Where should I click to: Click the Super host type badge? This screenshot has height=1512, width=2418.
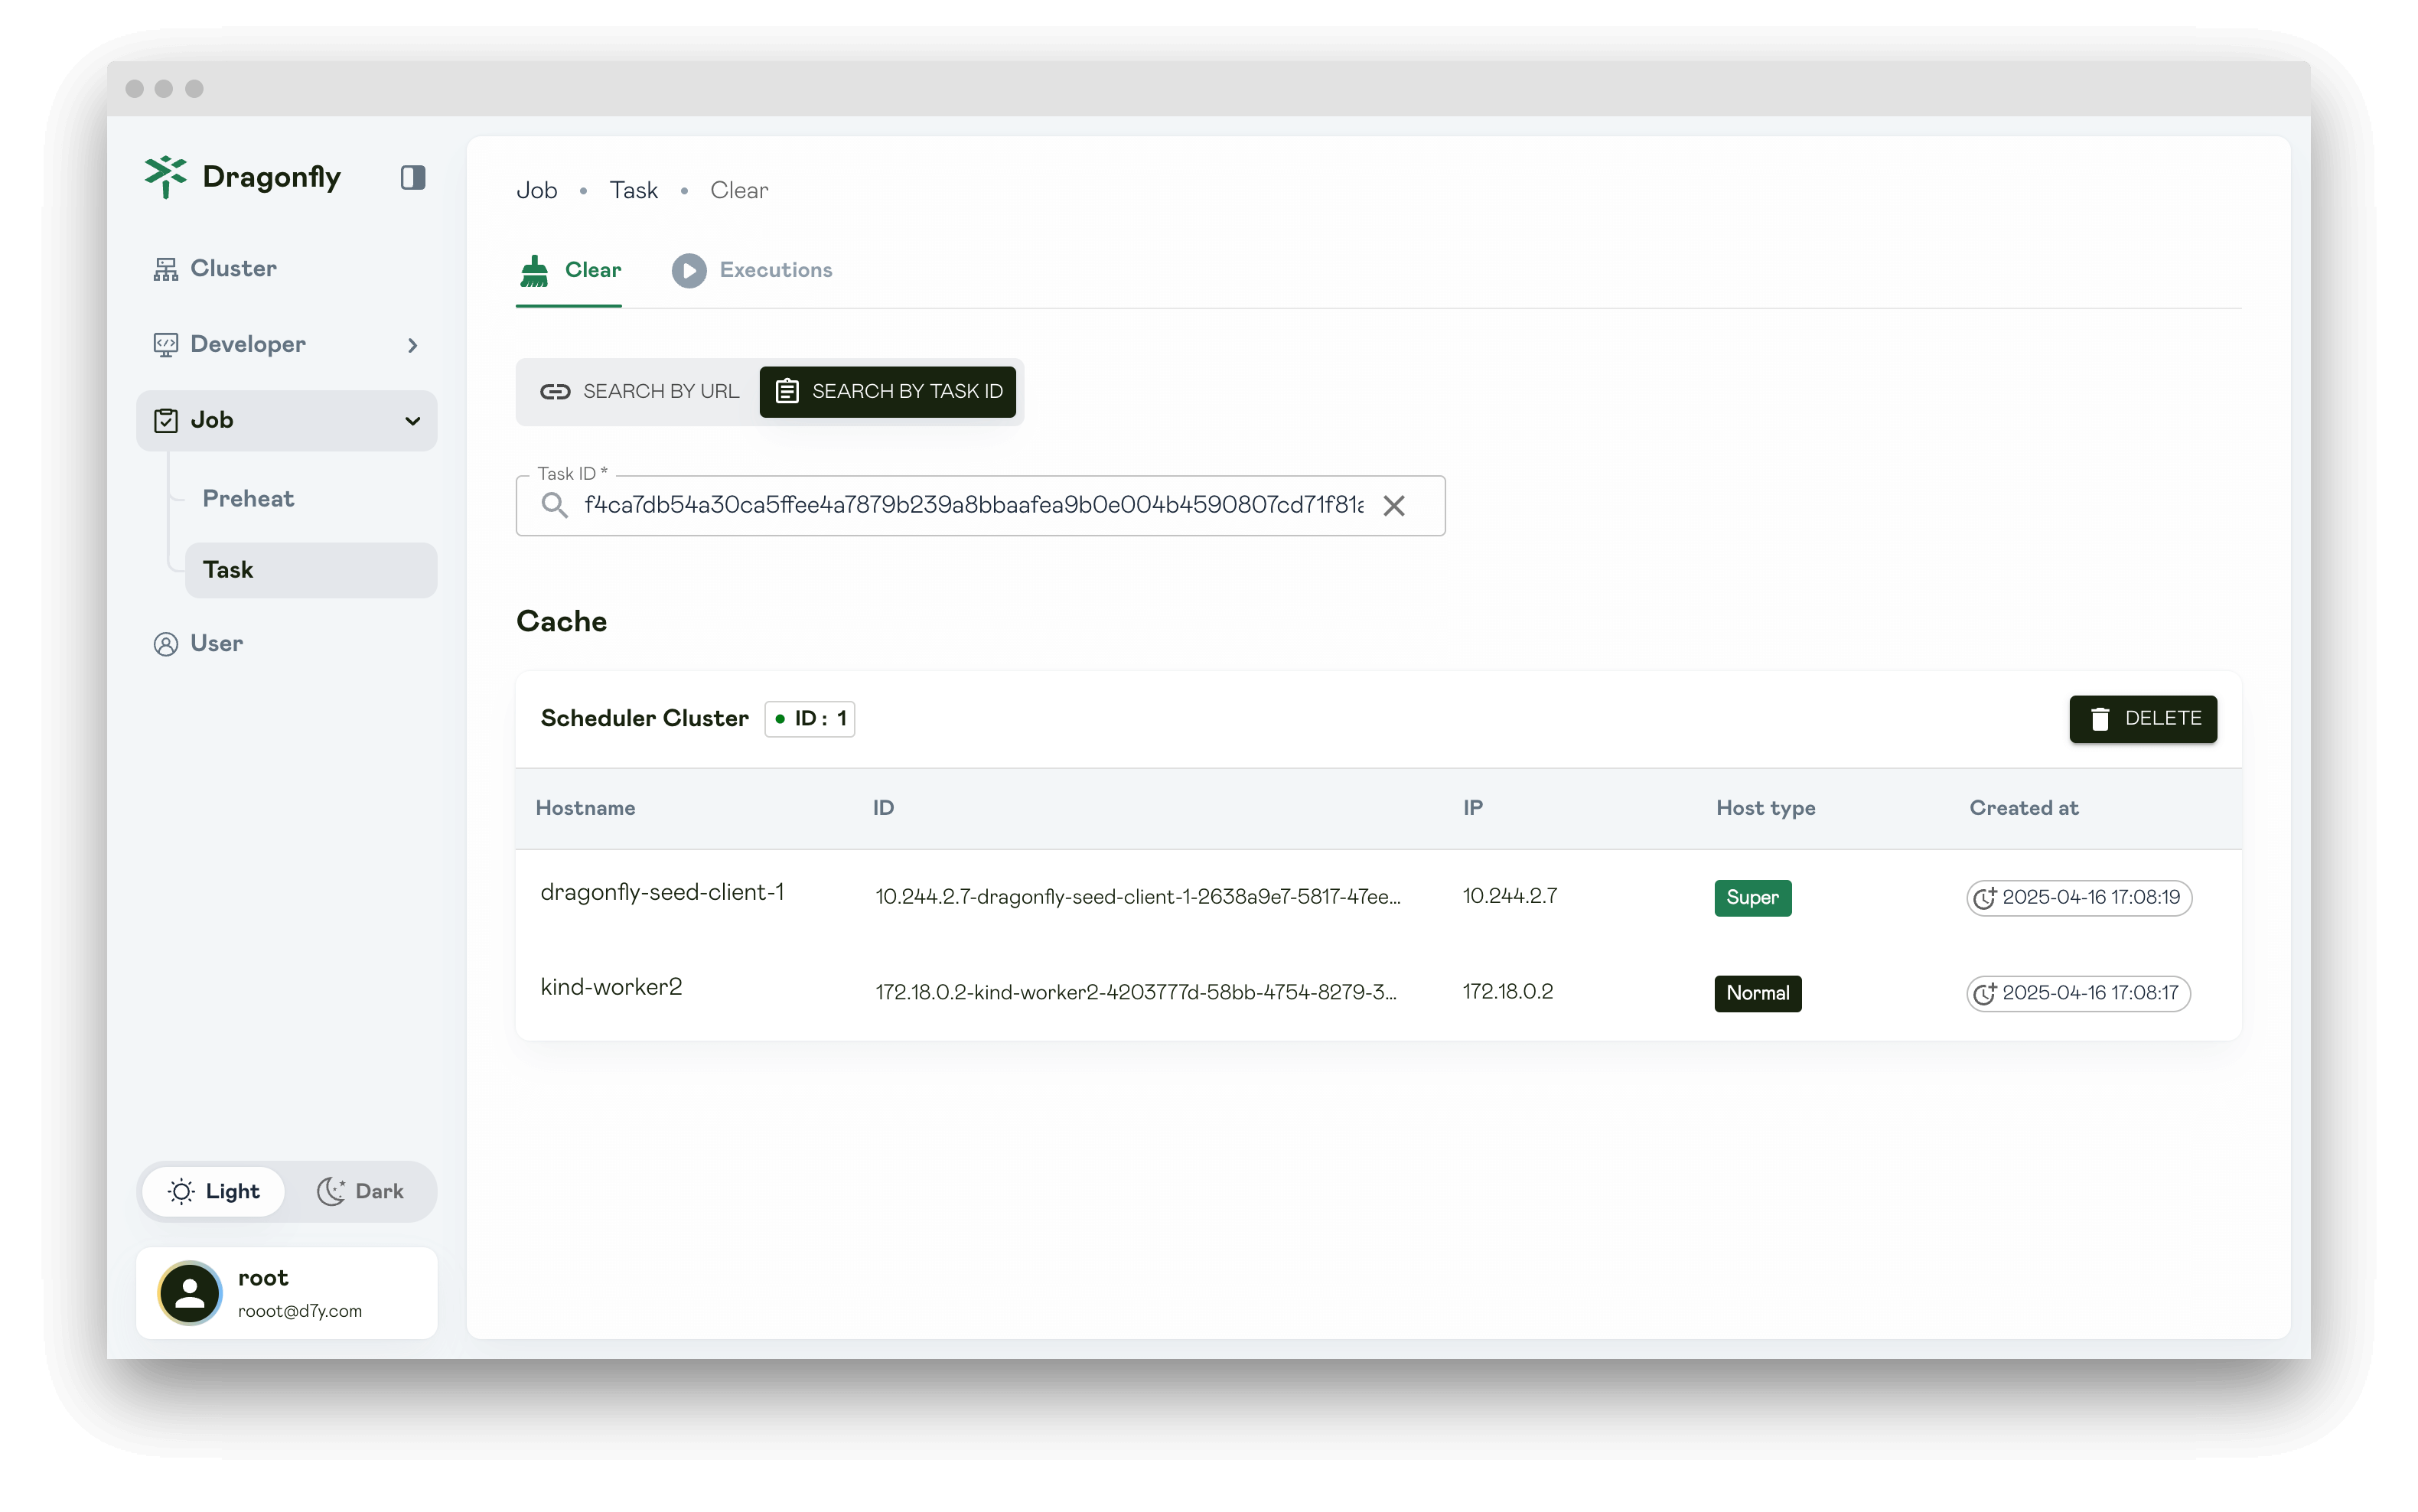click(x=1753, y=898)
